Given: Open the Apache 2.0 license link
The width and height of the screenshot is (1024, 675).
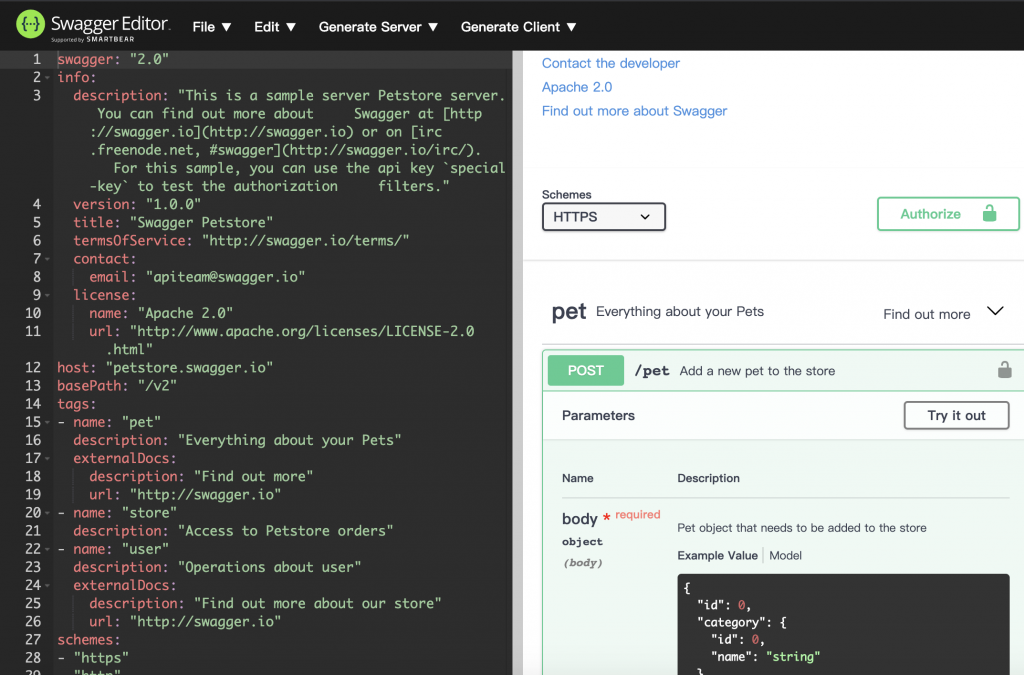Looking at the screenshot, I should 577,87.
